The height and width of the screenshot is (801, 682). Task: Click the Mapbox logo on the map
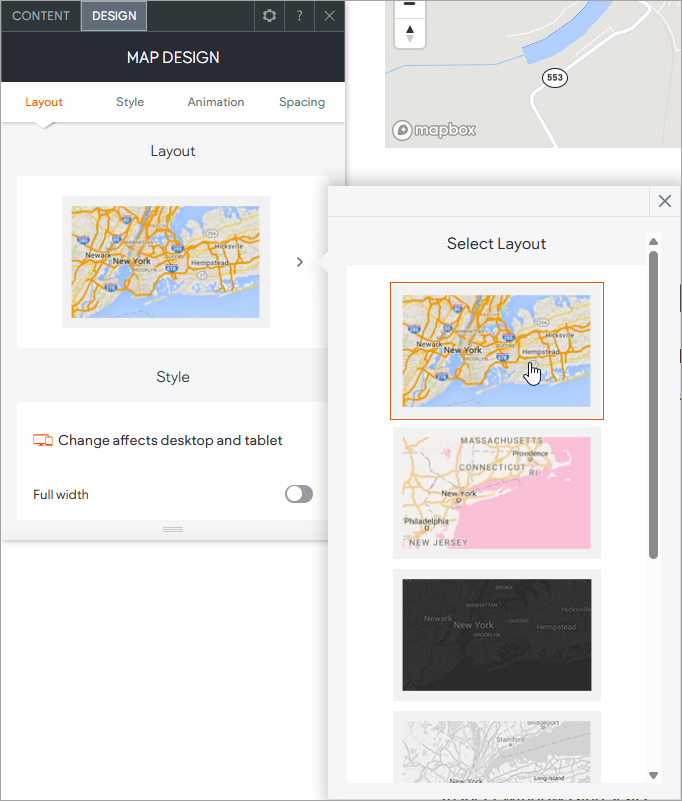[x=434, y=130]
